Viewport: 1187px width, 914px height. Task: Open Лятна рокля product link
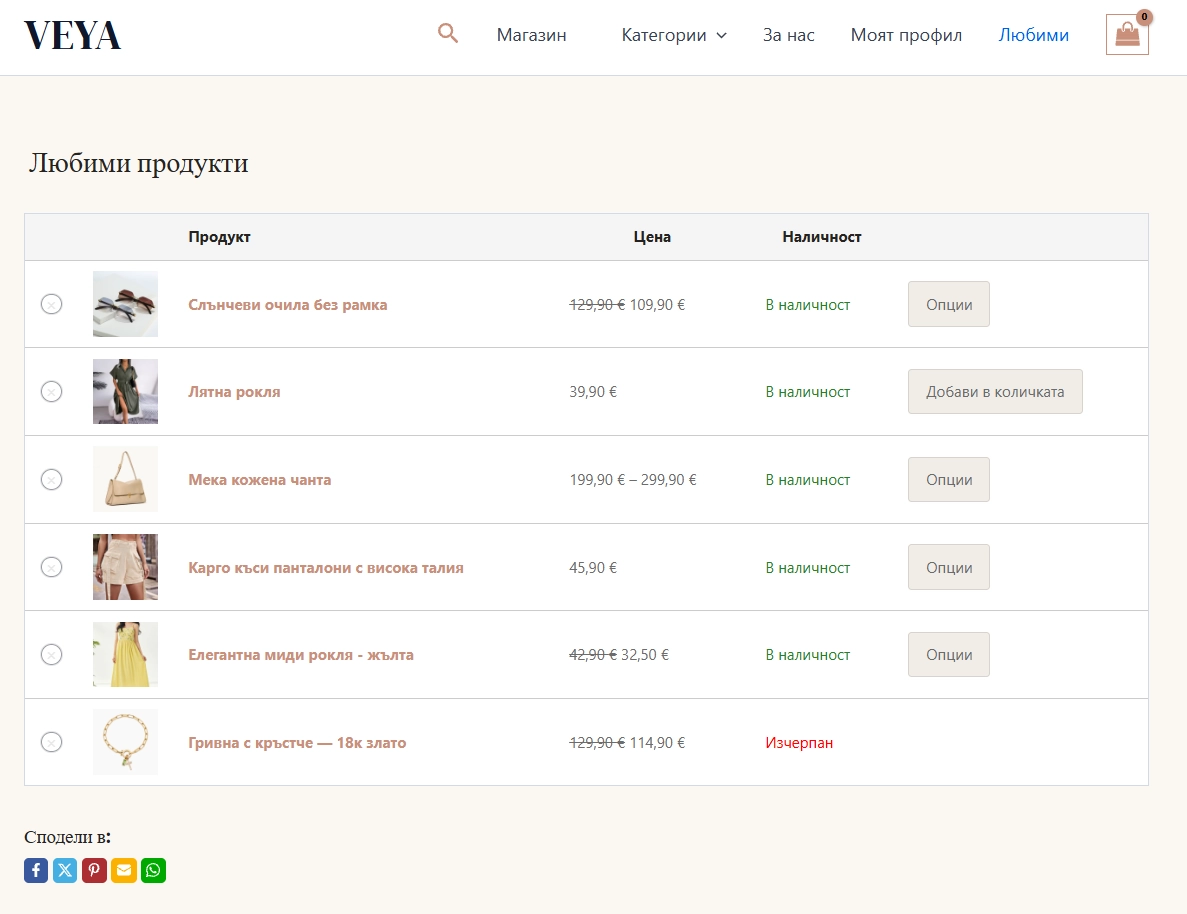point(234,391)
